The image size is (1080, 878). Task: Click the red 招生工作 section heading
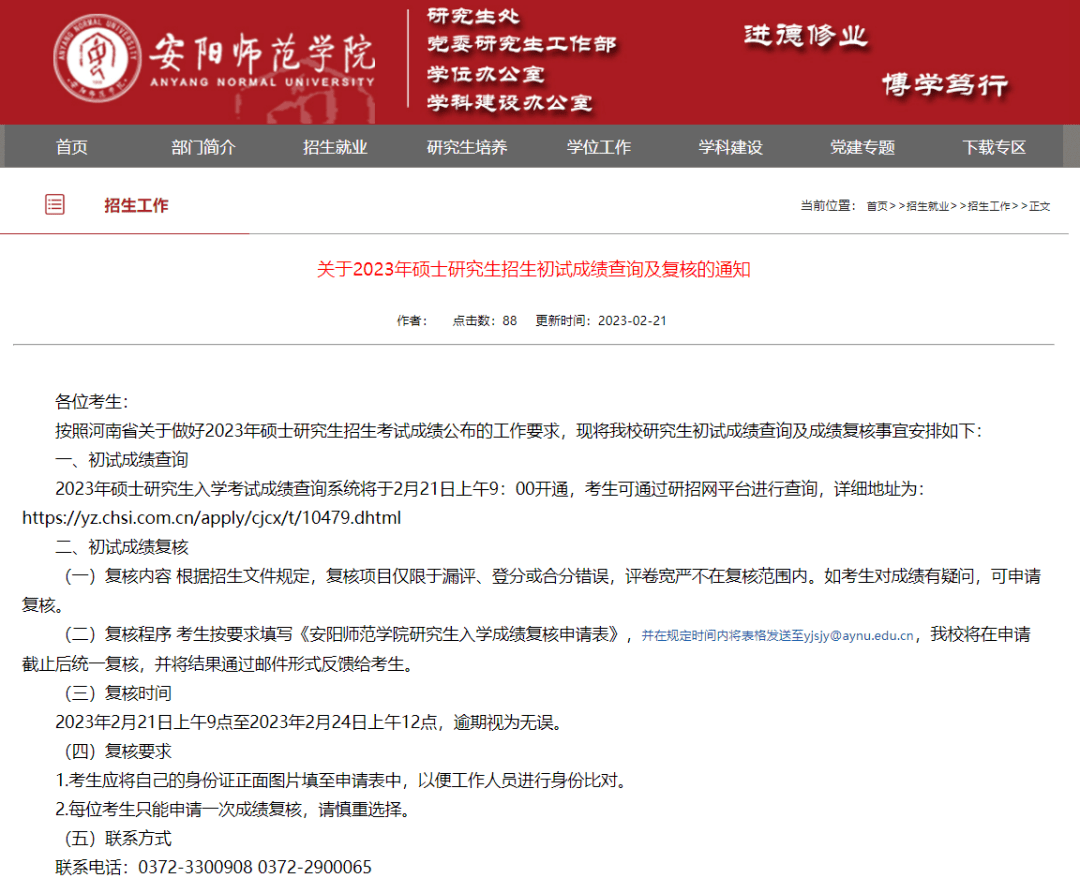pos(136,205)
